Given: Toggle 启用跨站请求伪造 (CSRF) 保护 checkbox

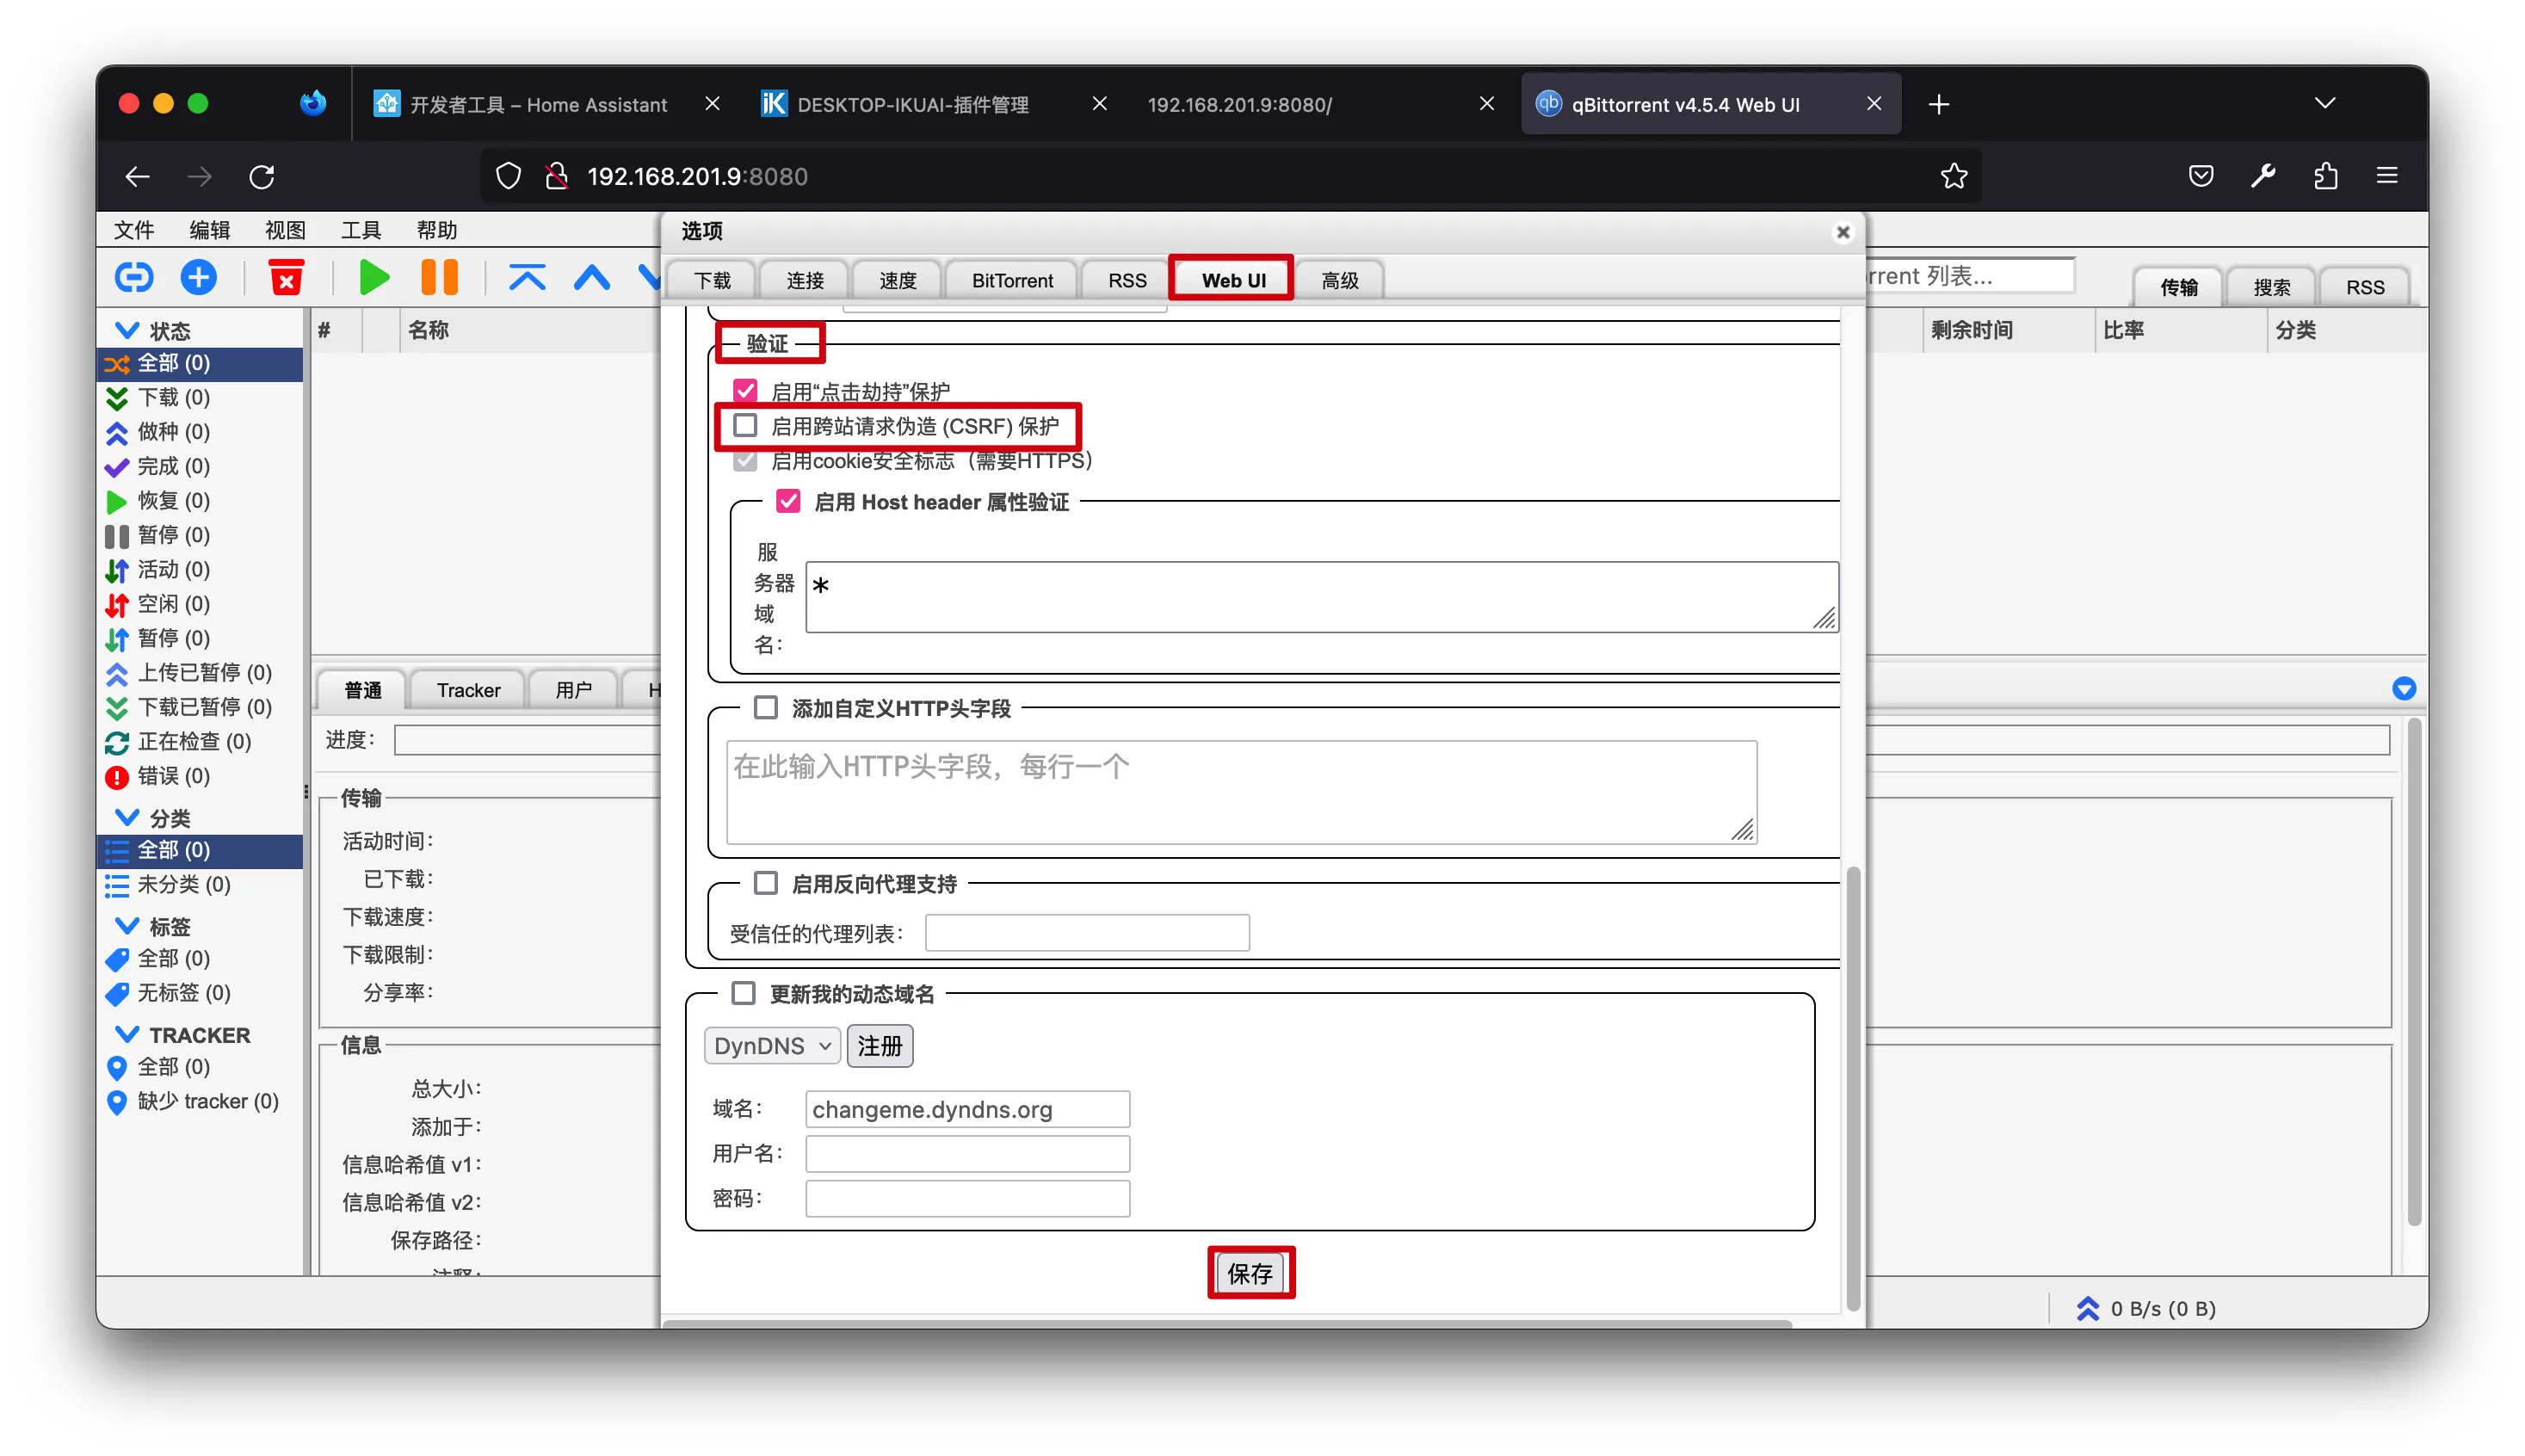Looking at the screenshot, I should click(745, 426).
